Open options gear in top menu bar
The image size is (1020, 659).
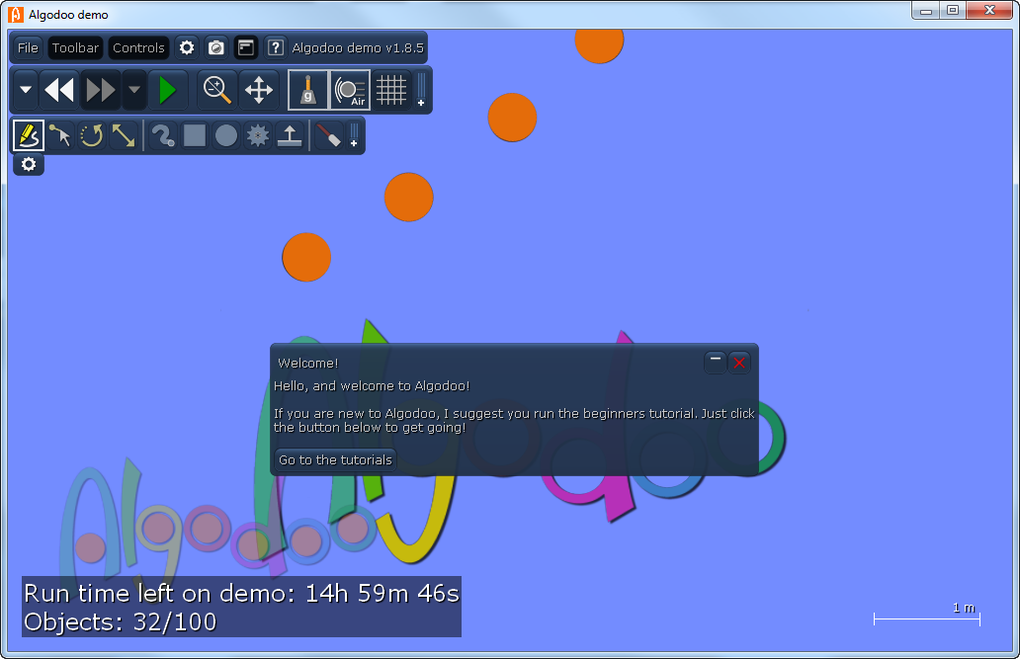187,47
